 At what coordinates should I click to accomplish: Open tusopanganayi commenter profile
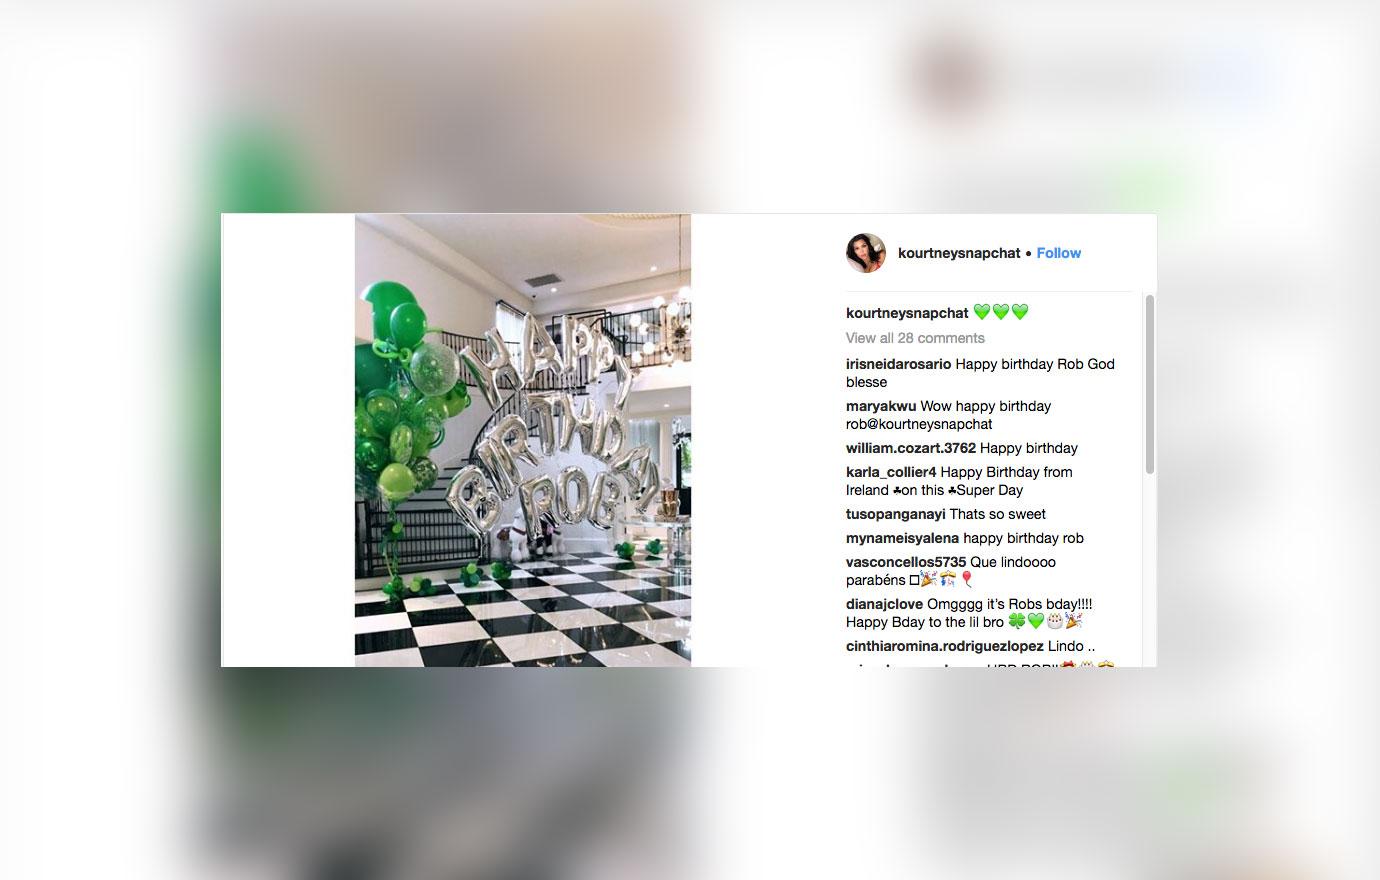point(895,514)
